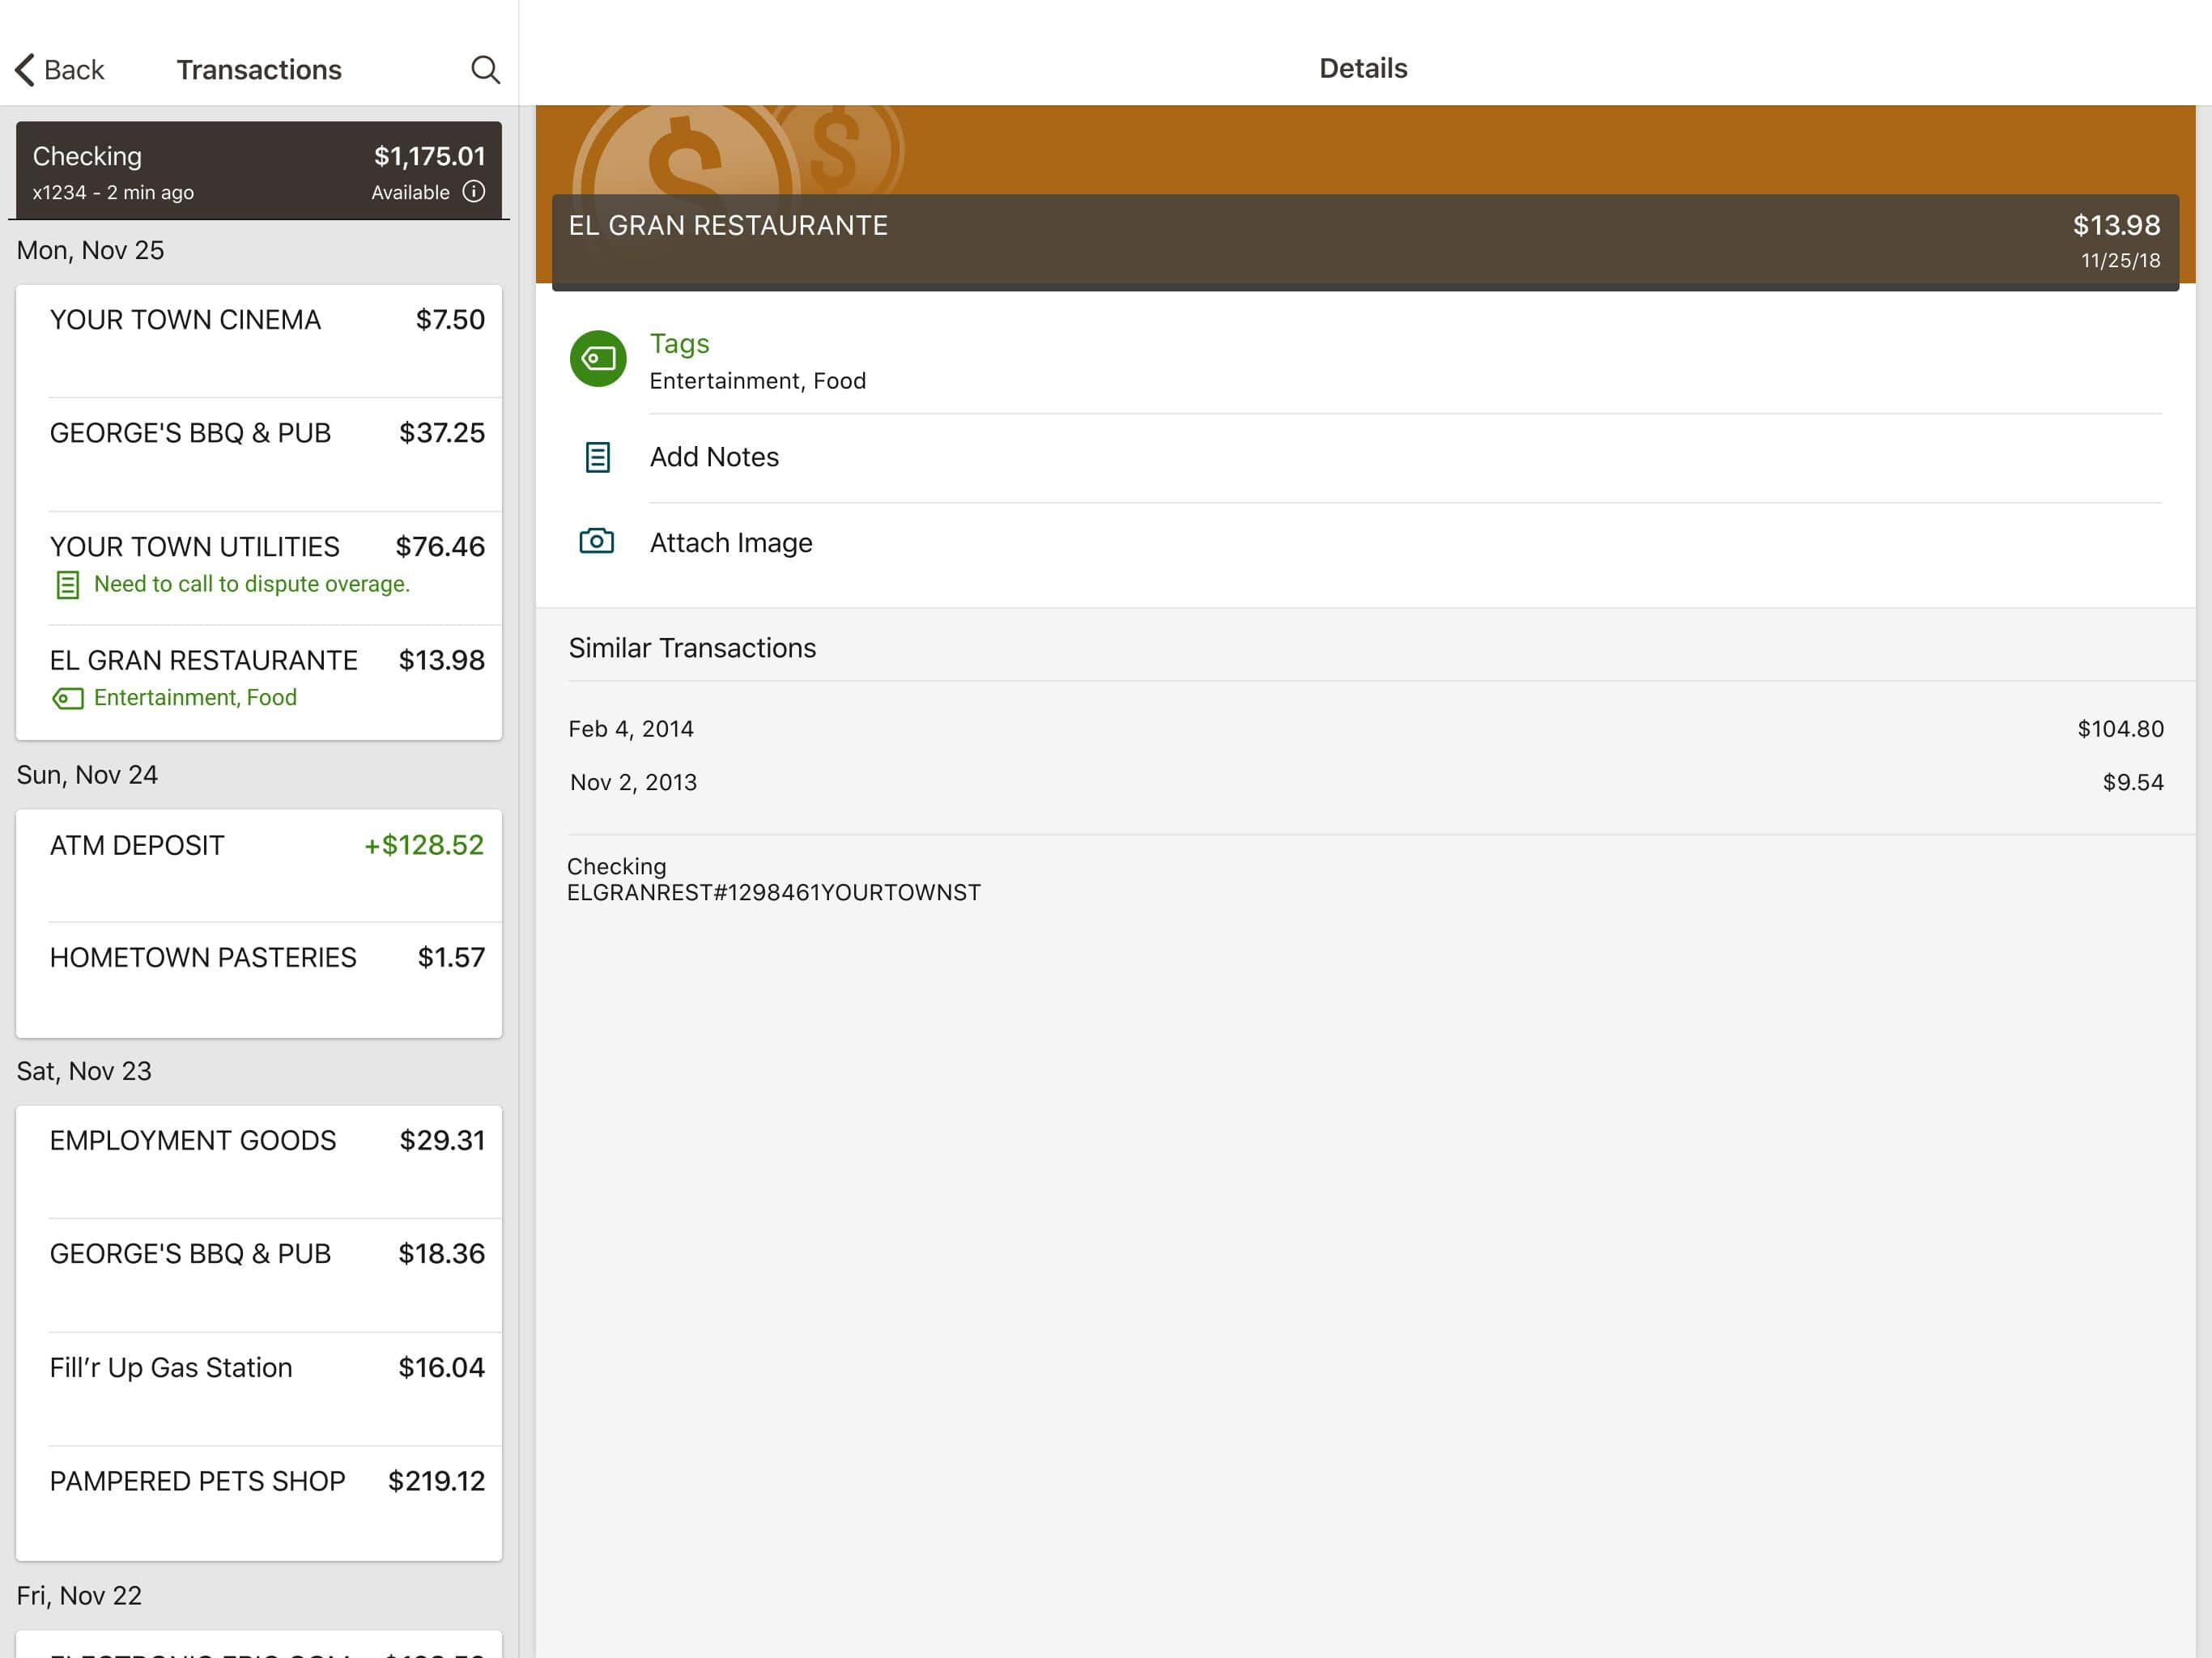This screenshot has width=2212, height=1658.
Task: Open the Tags row showing Entertainment, Food
Action: pos(1366,360)
